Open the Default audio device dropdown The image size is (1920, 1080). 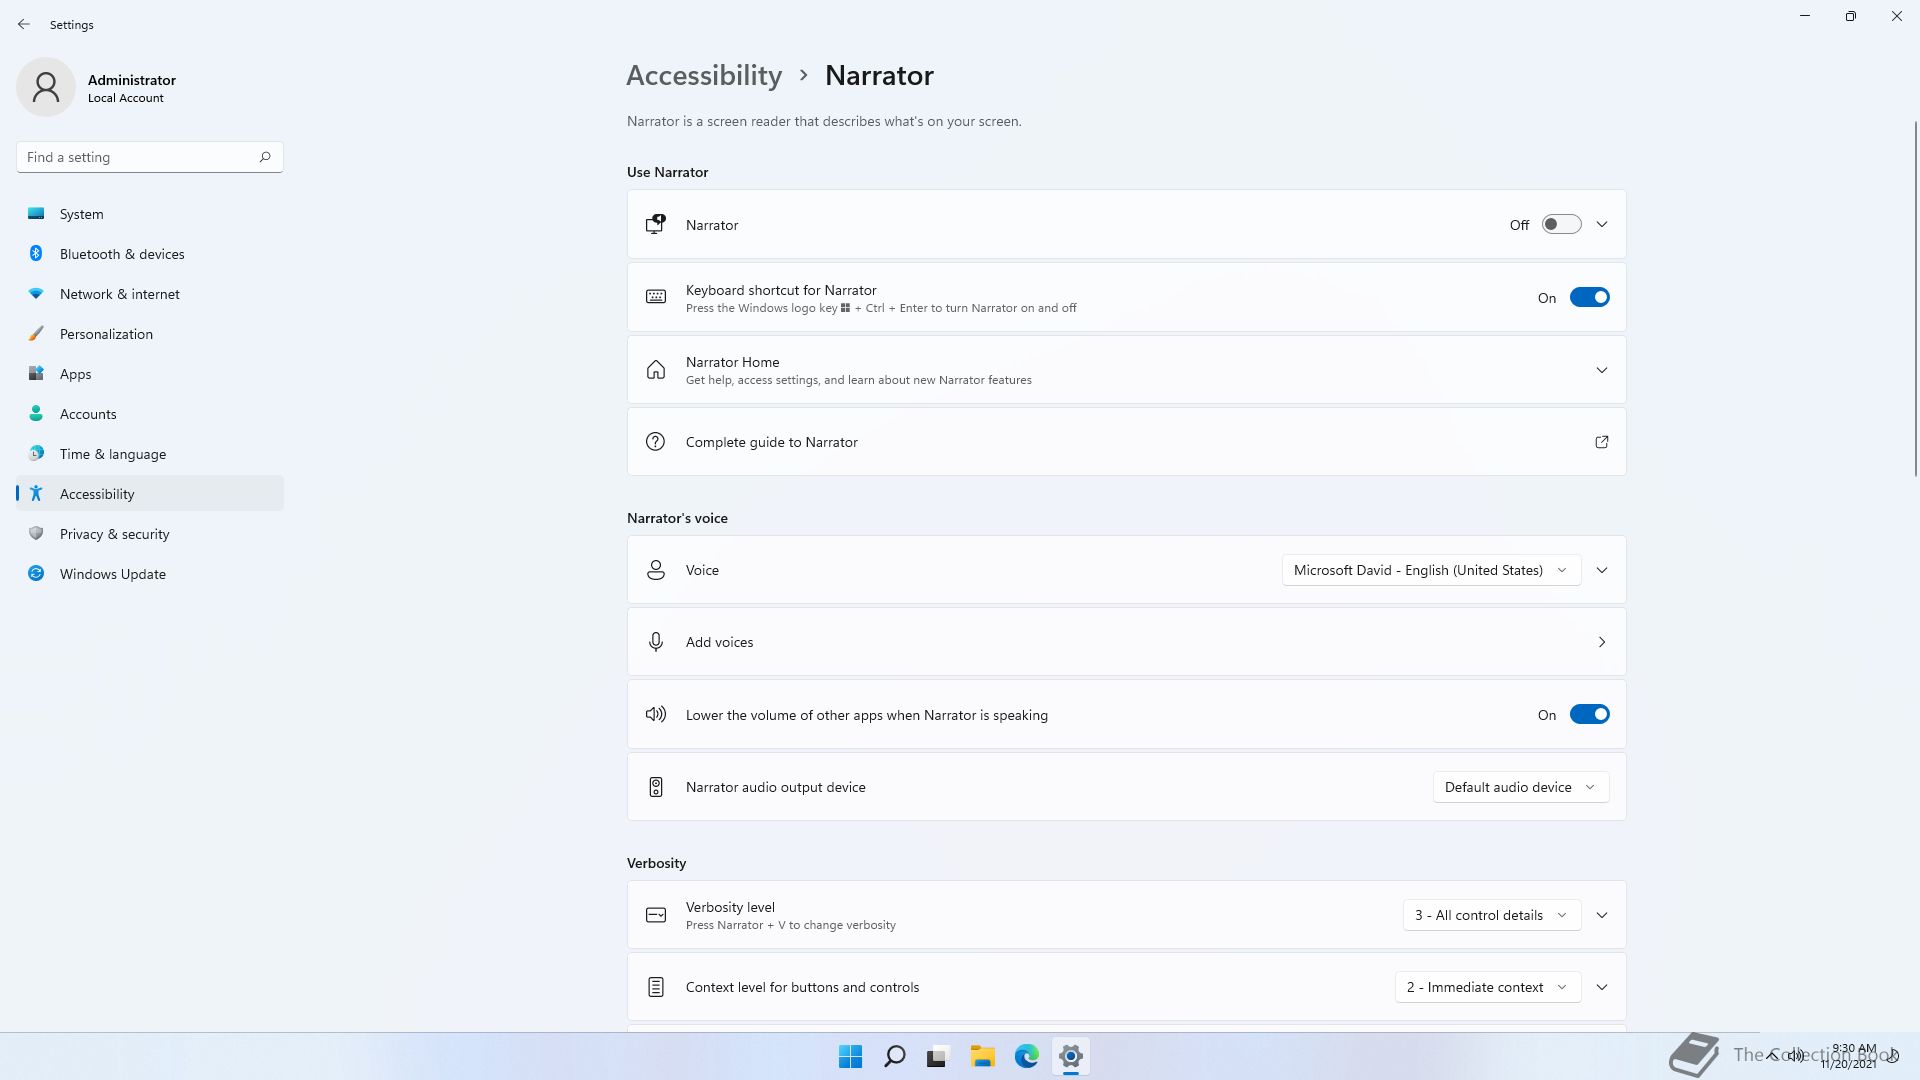click(x=1521, y=787)
